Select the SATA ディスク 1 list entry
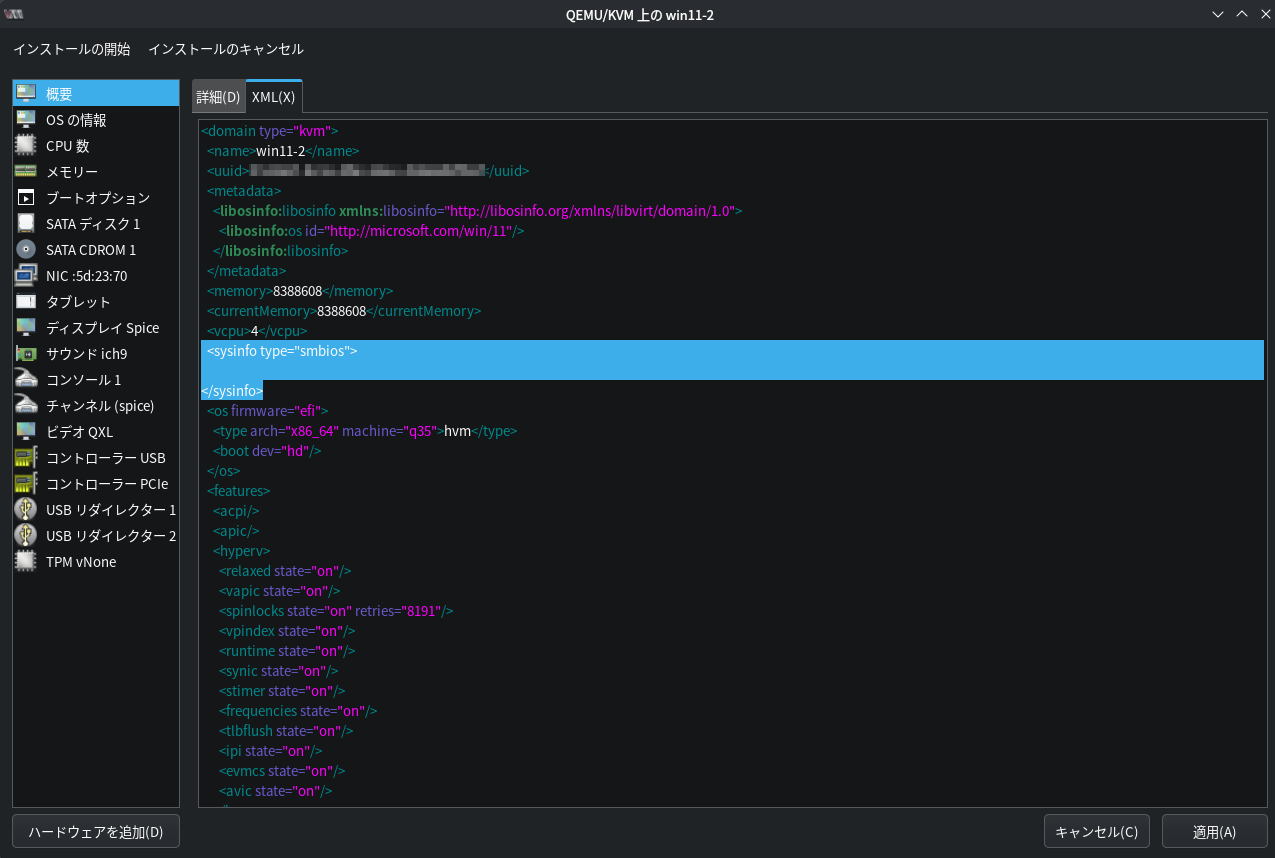Image resolution: width=1275 pixels, height=858 pixels. pos(96,224)
